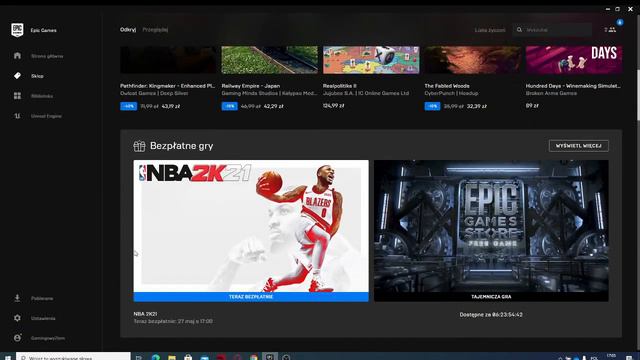The height and width of the screenshot is (360, 640).
Task: Click the 89 zł price
Action: click(532, 106)
